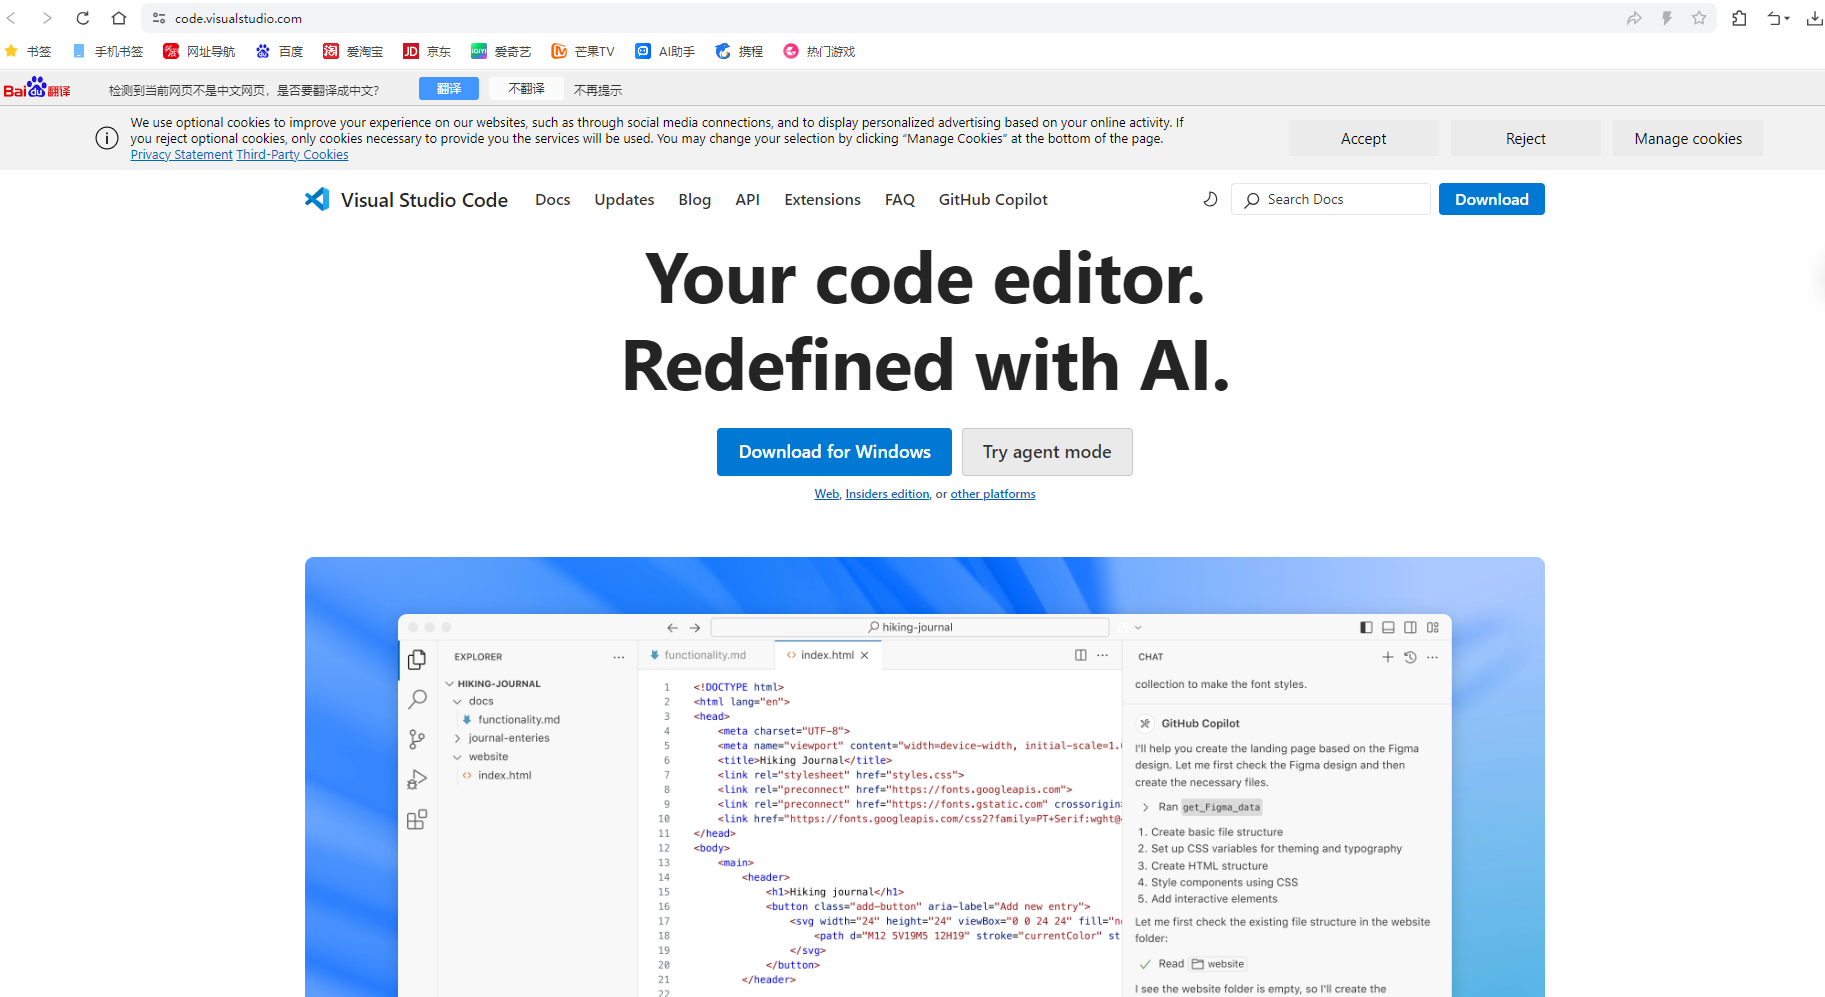
Task: Go back with the browser back arrow
Action: pyautogui.click(x=12, y=18)
